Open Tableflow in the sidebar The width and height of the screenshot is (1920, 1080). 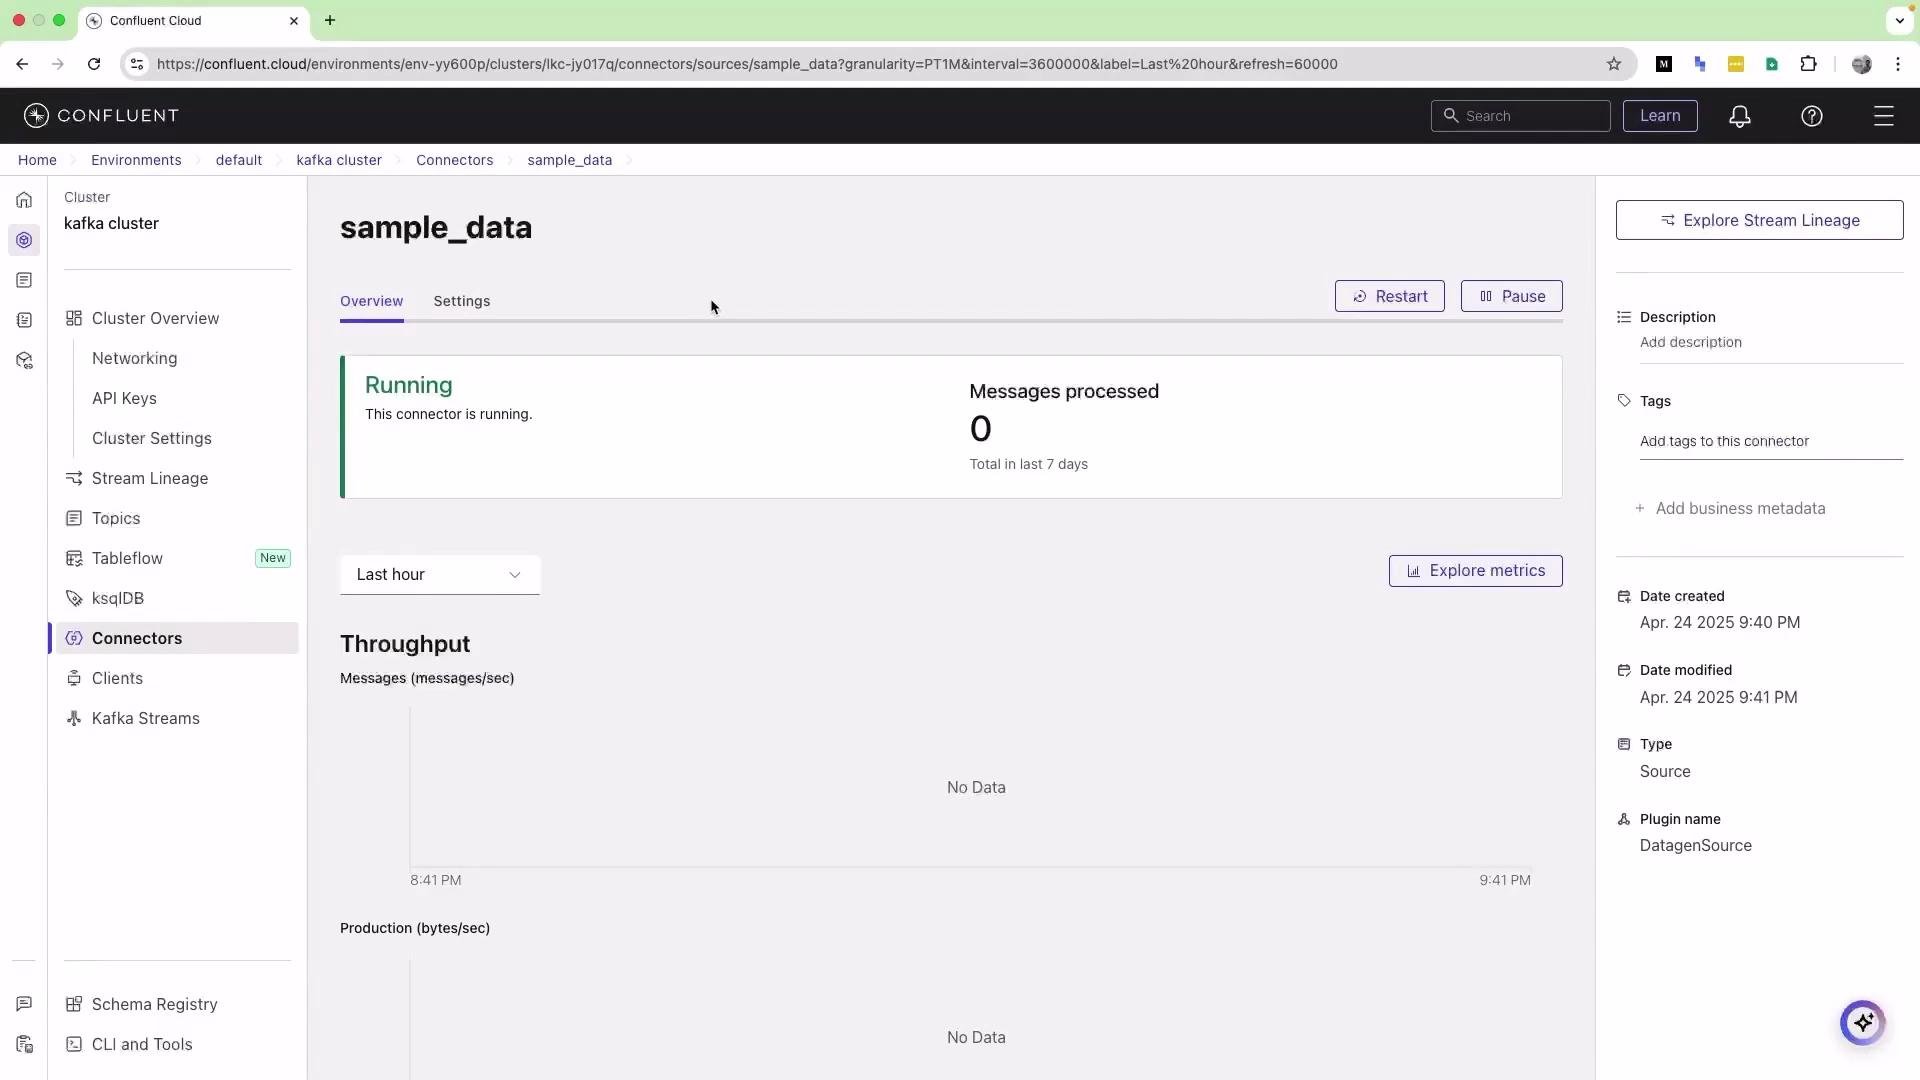tap(127, 558)
